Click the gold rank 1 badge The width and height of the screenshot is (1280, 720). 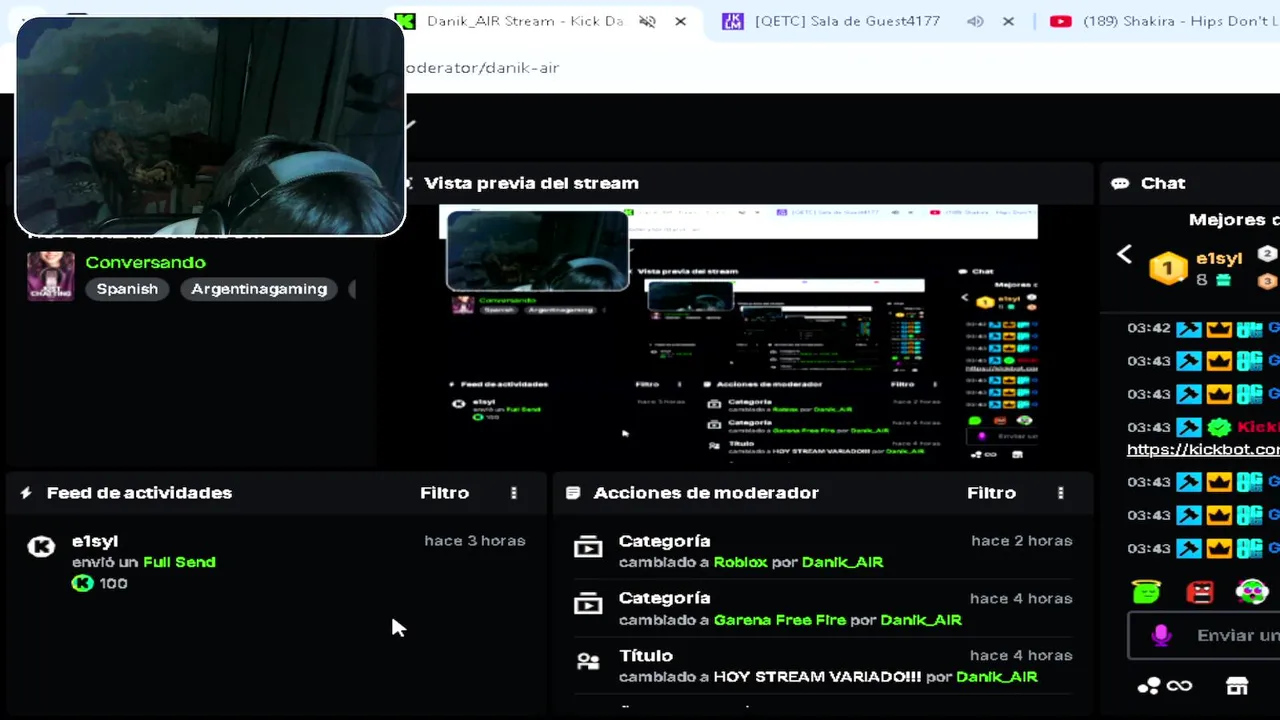1167,268
